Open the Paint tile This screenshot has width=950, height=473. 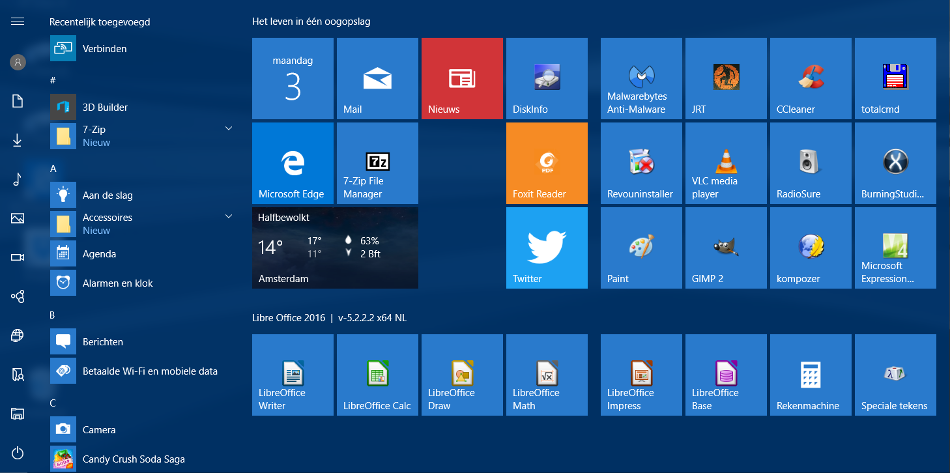(642, 248)
